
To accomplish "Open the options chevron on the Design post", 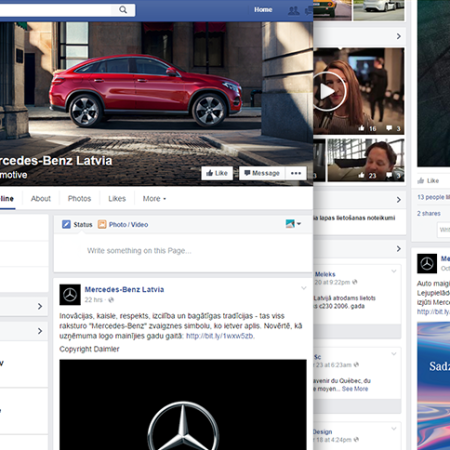I will 394,428.
